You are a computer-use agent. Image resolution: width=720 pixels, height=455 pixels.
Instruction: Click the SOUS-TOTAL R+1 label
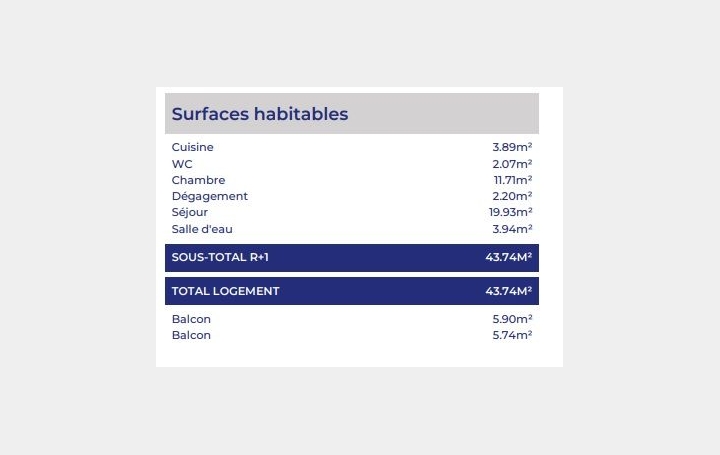(220, 258)
